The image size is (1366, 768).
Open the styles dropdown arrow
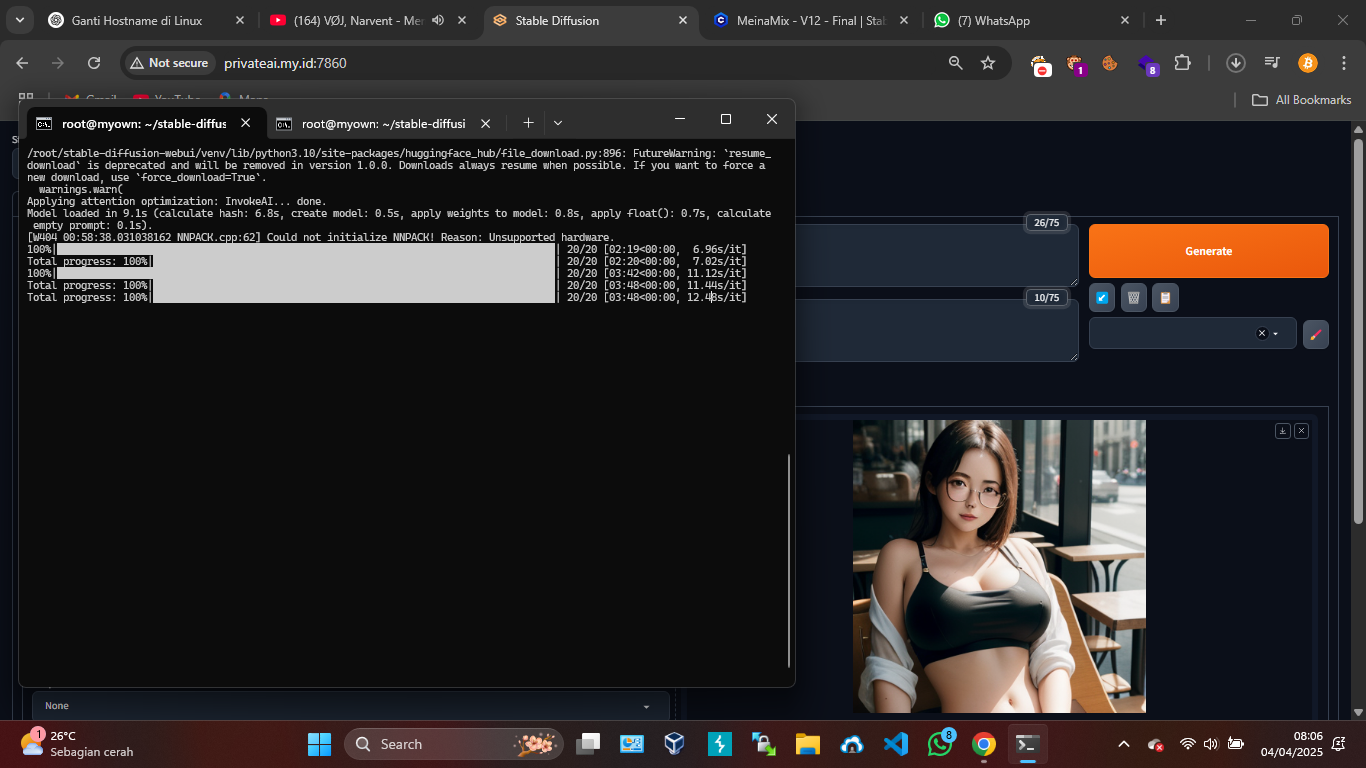tap(1276, 334)
